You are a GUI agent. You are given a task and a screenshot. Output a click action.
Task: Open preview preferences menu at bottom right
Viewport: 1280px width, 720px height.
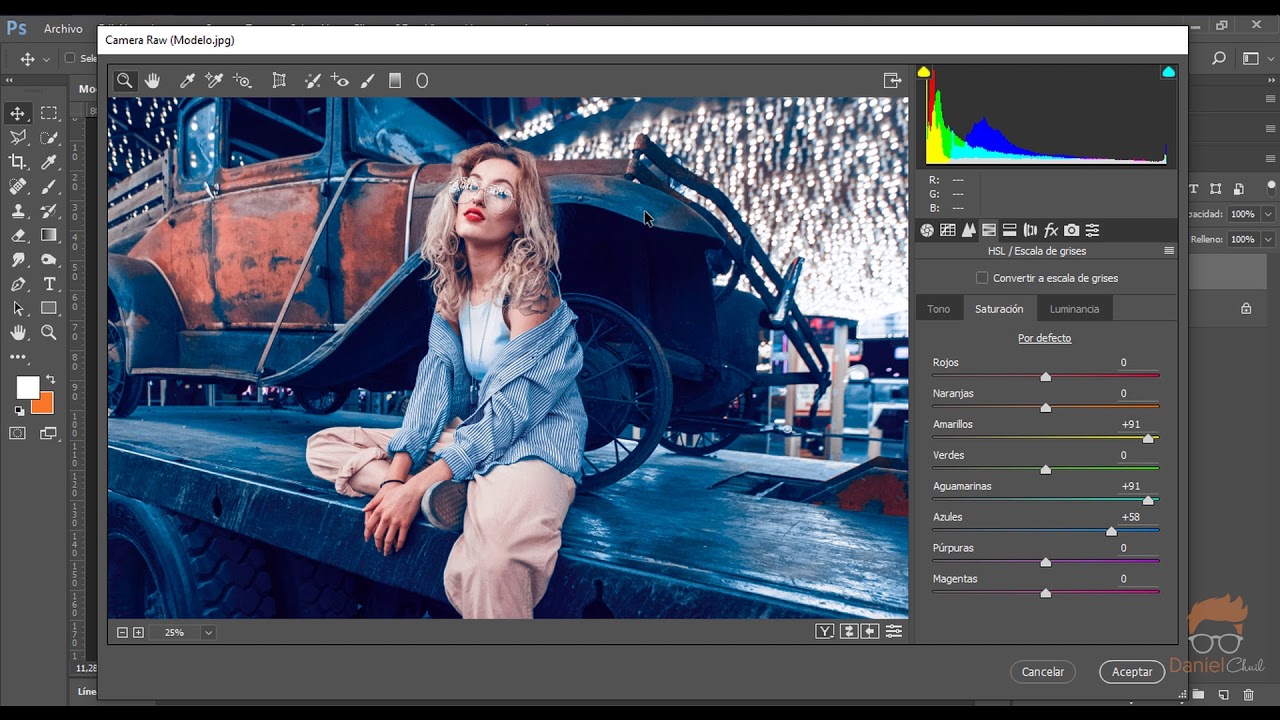[893, 631]
